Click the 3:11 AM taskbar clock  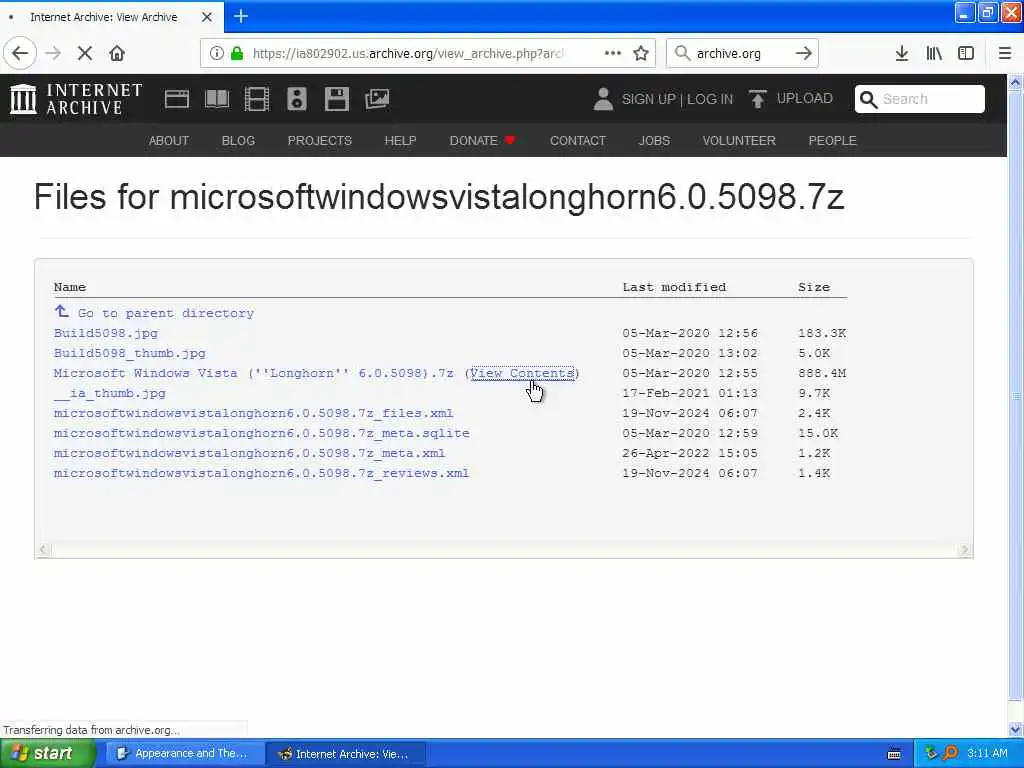point(987,754)
